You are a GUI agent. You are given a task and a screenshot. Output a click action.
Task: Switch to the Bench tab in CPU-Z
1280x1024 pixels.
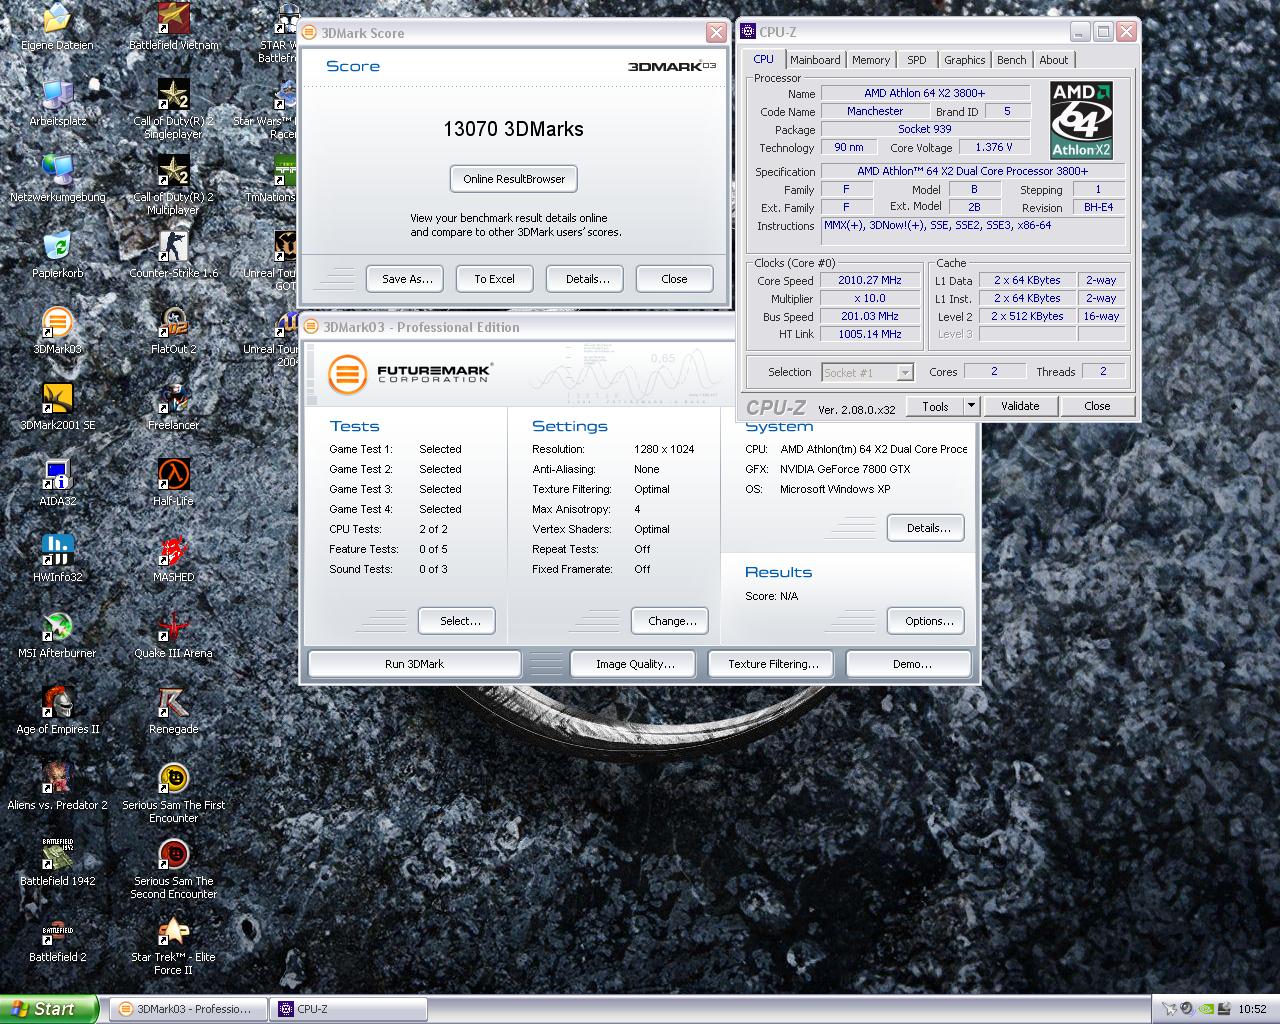click(1011, 60)
